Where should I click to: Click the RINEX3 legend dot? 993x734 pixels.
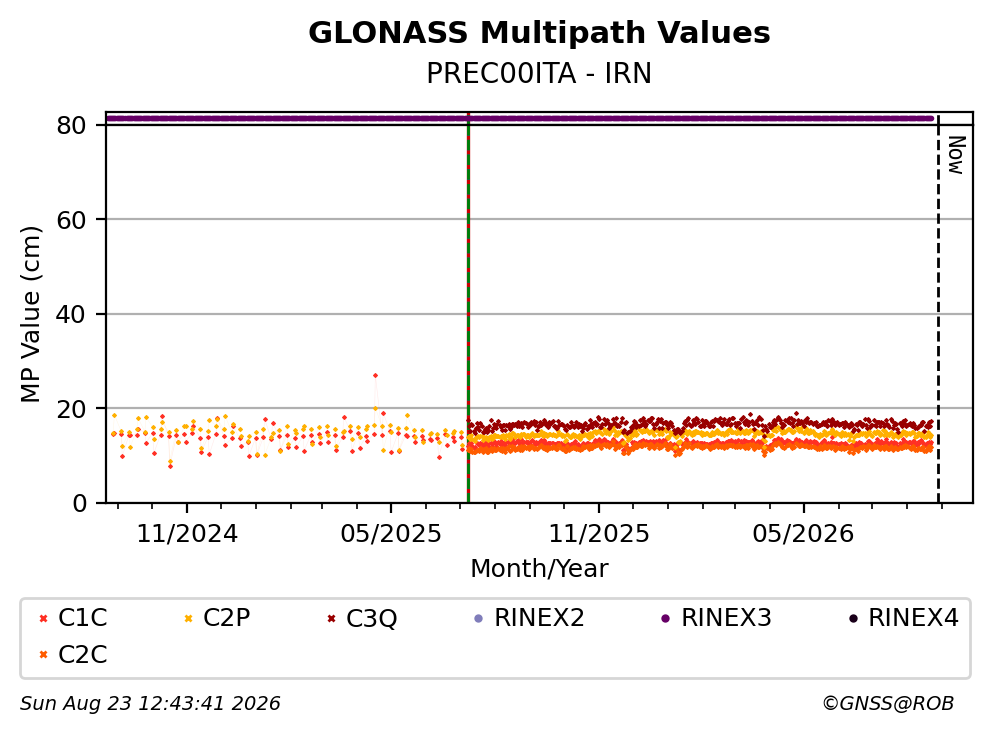tap(666, 618)
